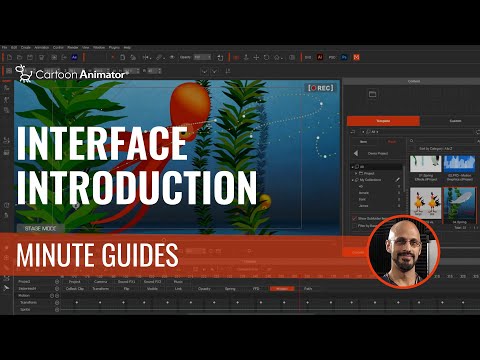Toggle the Filter by checkbox below Show Subfolder
The width and height of the screenshot is (480, 360).
click(355, 226)
